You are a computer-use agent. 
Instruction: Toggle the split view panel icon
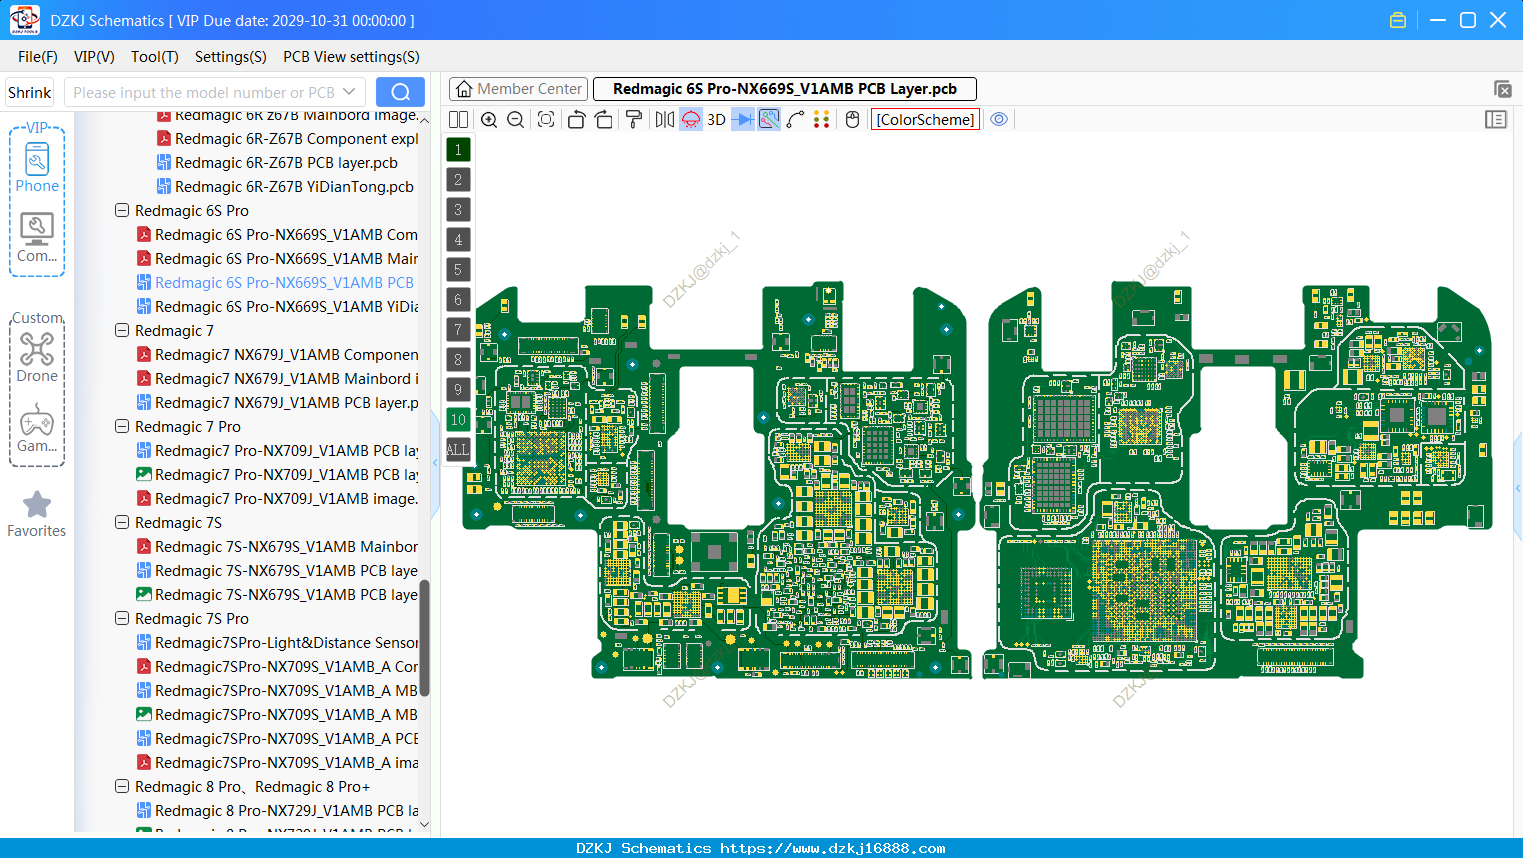tap(458, 120)
